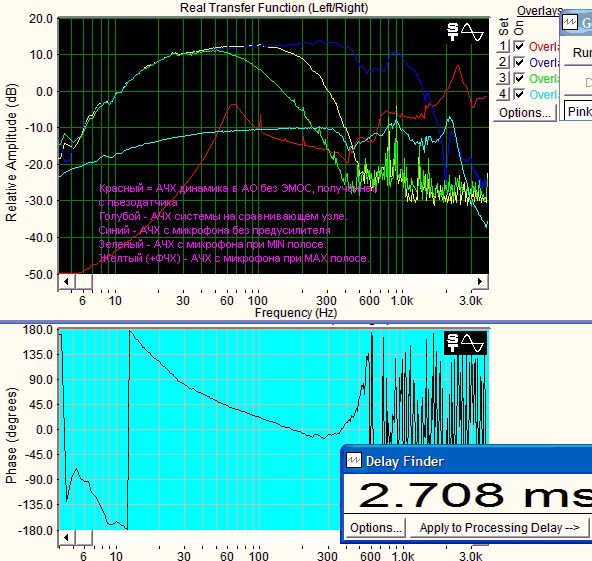Click the 1.0k frequency label under the amplitude plot
This screenshot has height=561, width=592.
point(402,301)
